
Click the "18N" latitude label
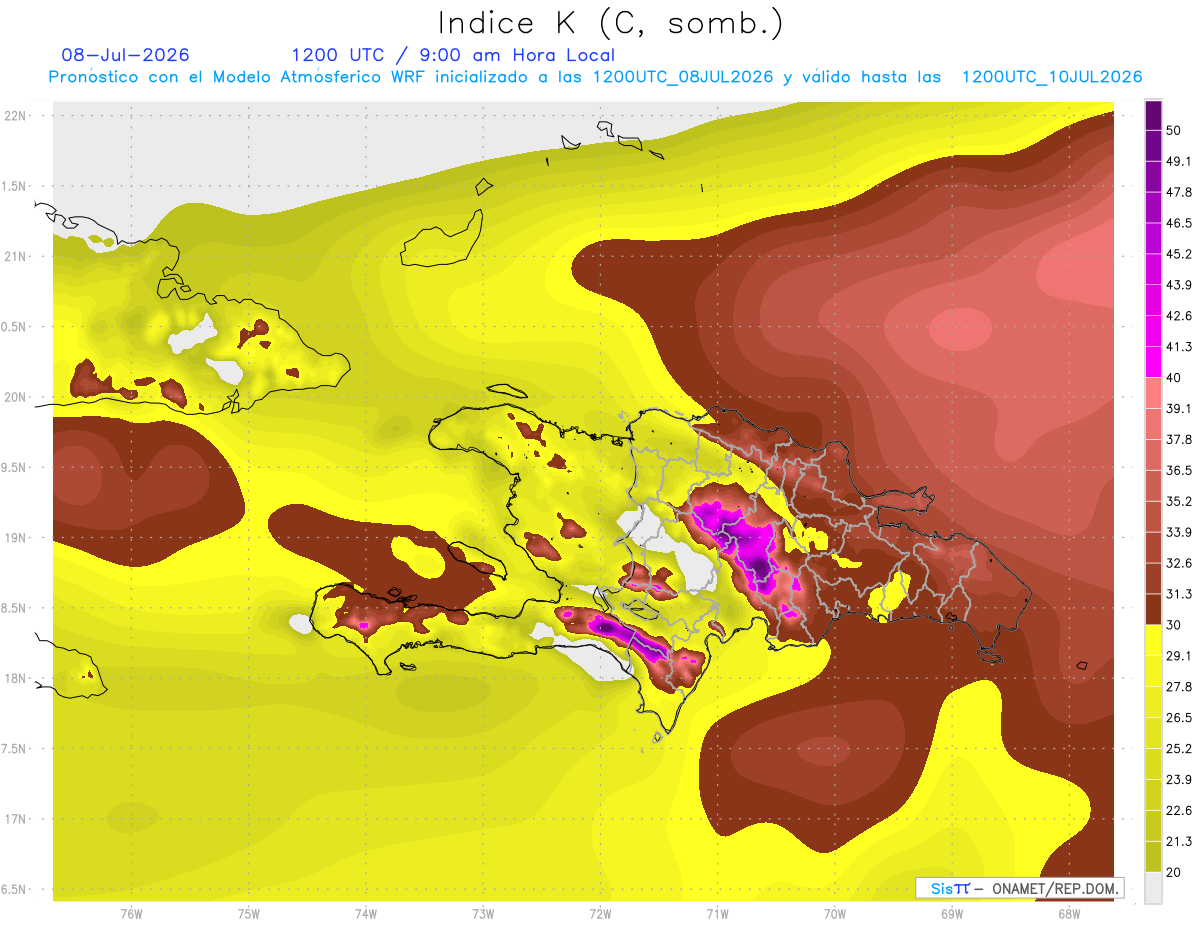pyautogui.click(x=16, y=678)
